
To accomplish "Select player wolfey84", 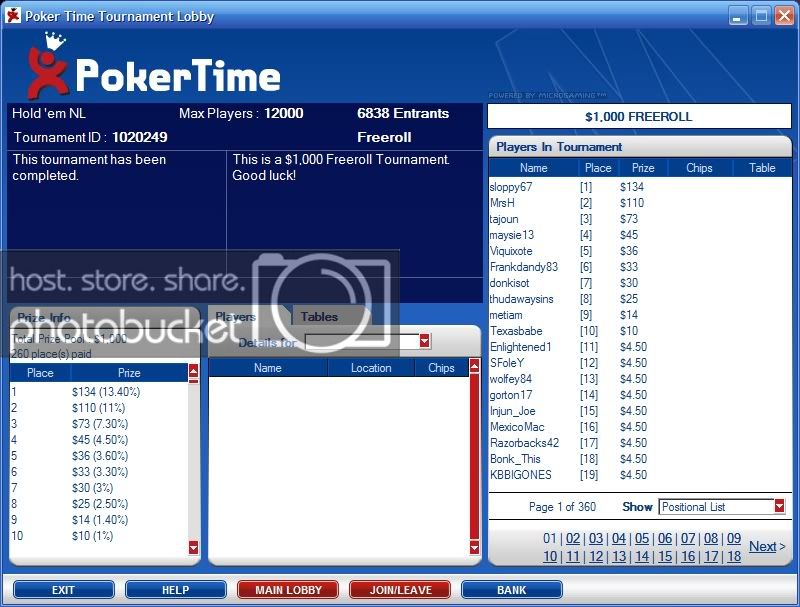I will (511, 379).
